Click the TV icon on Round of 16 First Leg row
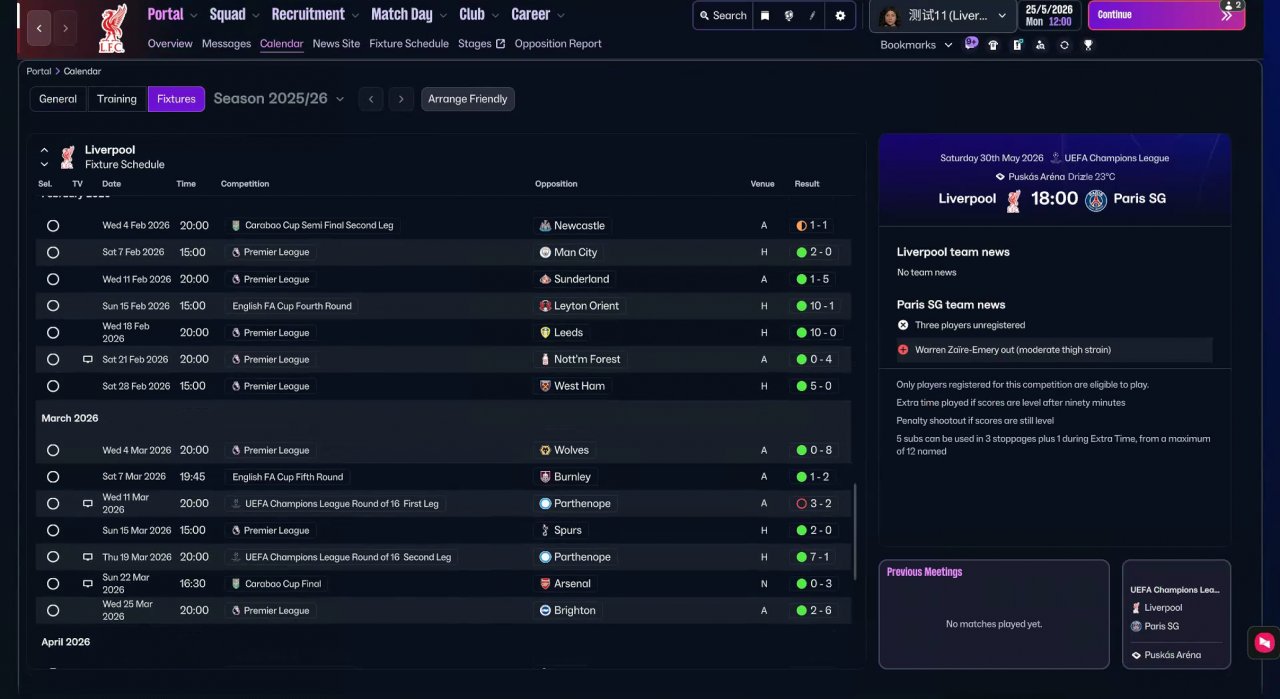This screenshot has height=699, width=1280. pyautogui.click(x=87, y=503)
